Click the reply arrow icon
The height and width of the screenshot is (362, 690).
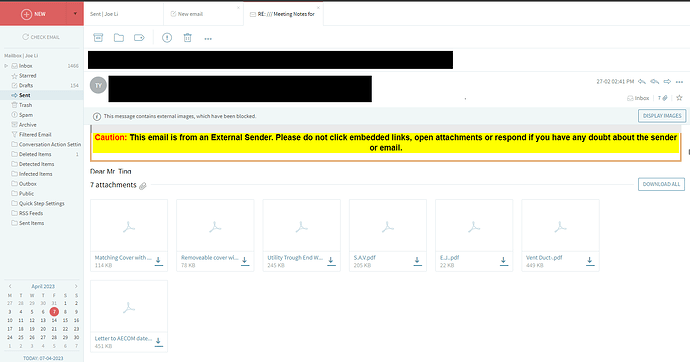pyautogui.click(x=642, y=82)
